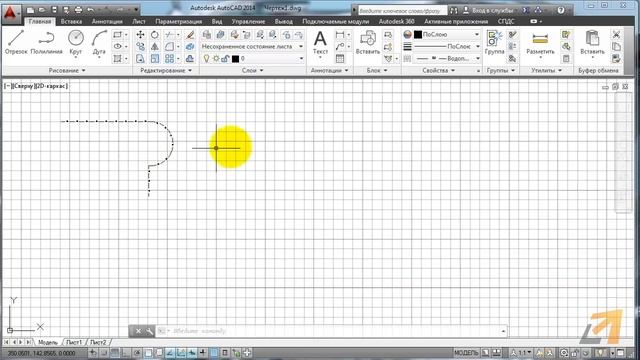
Task: Open the Несохраненное состояние листа dropdown
Action: 253,47
